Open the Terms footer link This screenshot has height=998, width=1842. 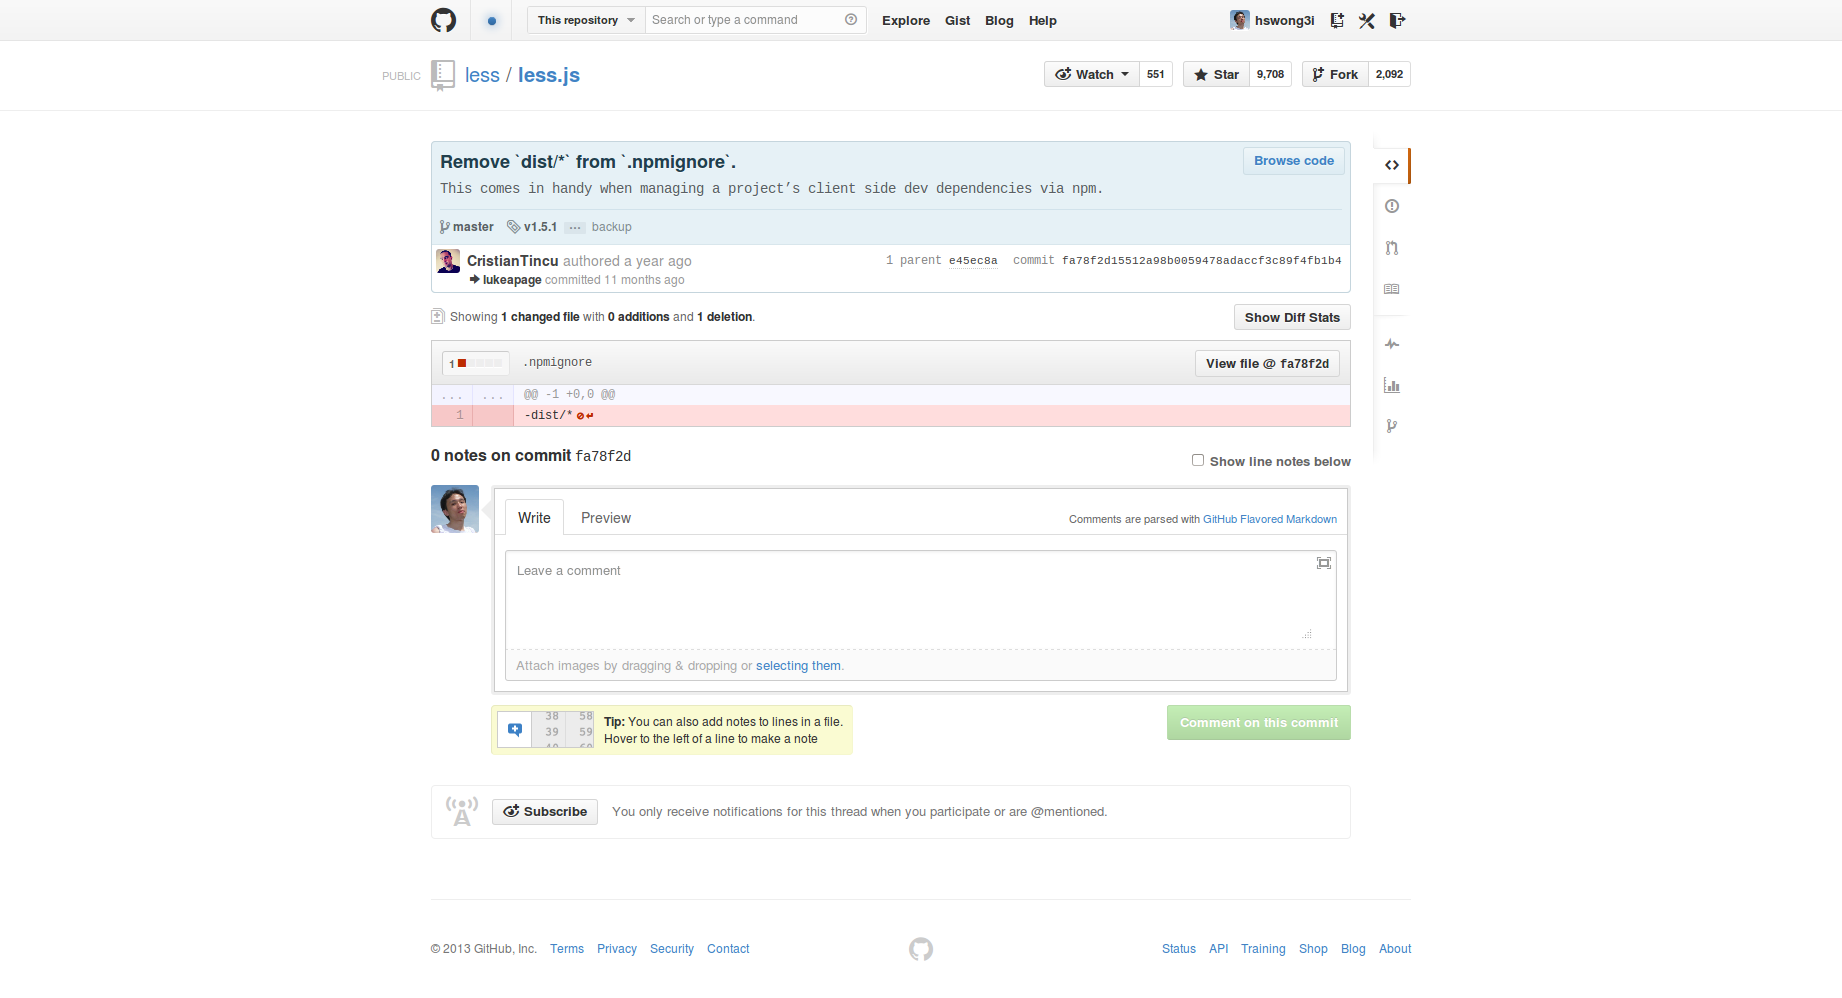567,949
